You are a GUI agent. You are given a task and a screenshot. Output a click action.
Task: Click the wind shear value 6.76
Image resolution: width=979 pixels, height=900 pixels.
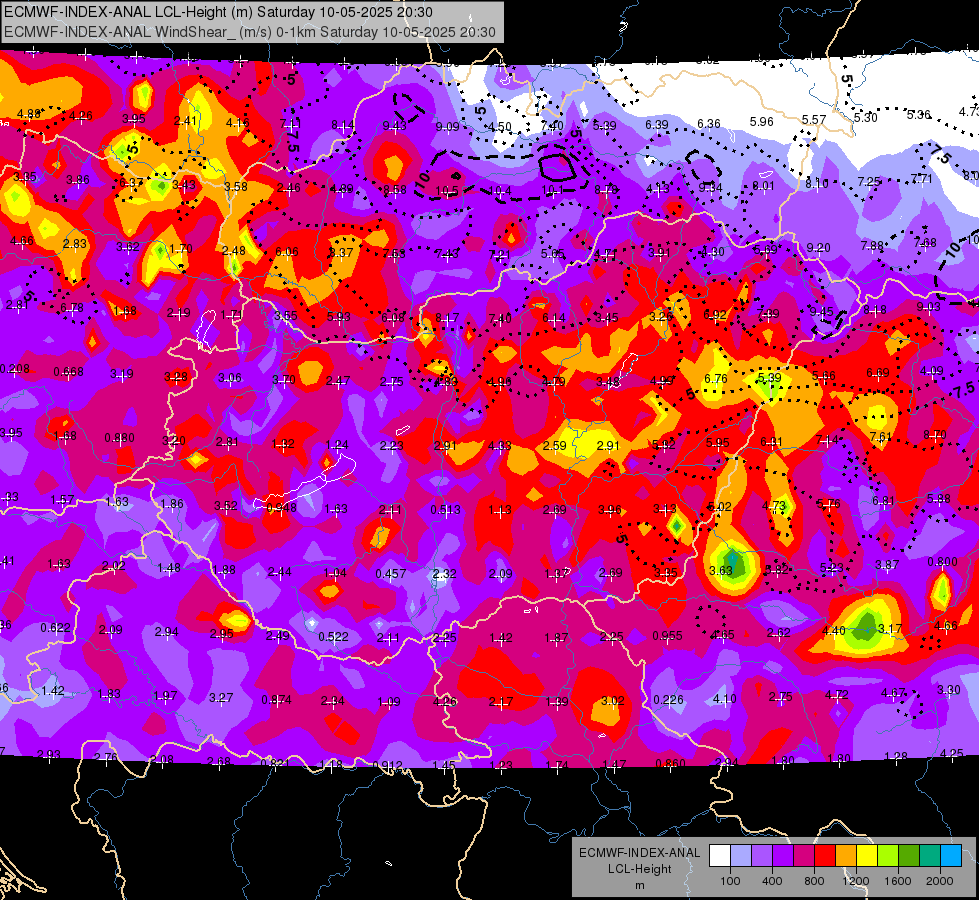[x=716, y=378]
